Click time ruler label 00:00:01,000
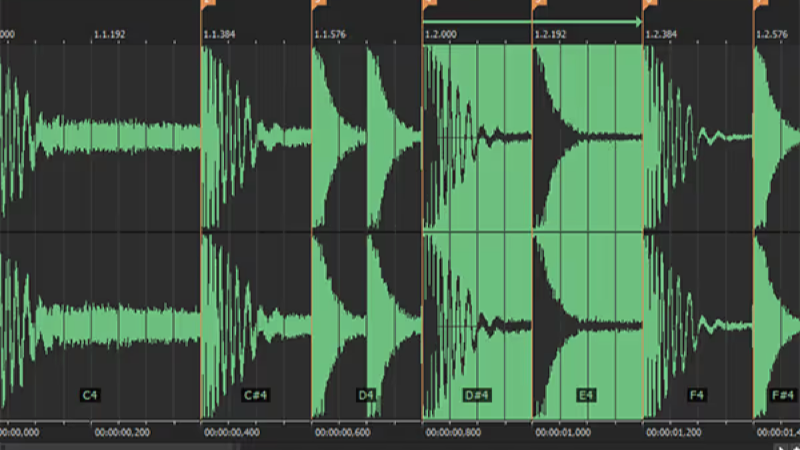This screenshot has height=450, width=800. click(x=563, y=432)
